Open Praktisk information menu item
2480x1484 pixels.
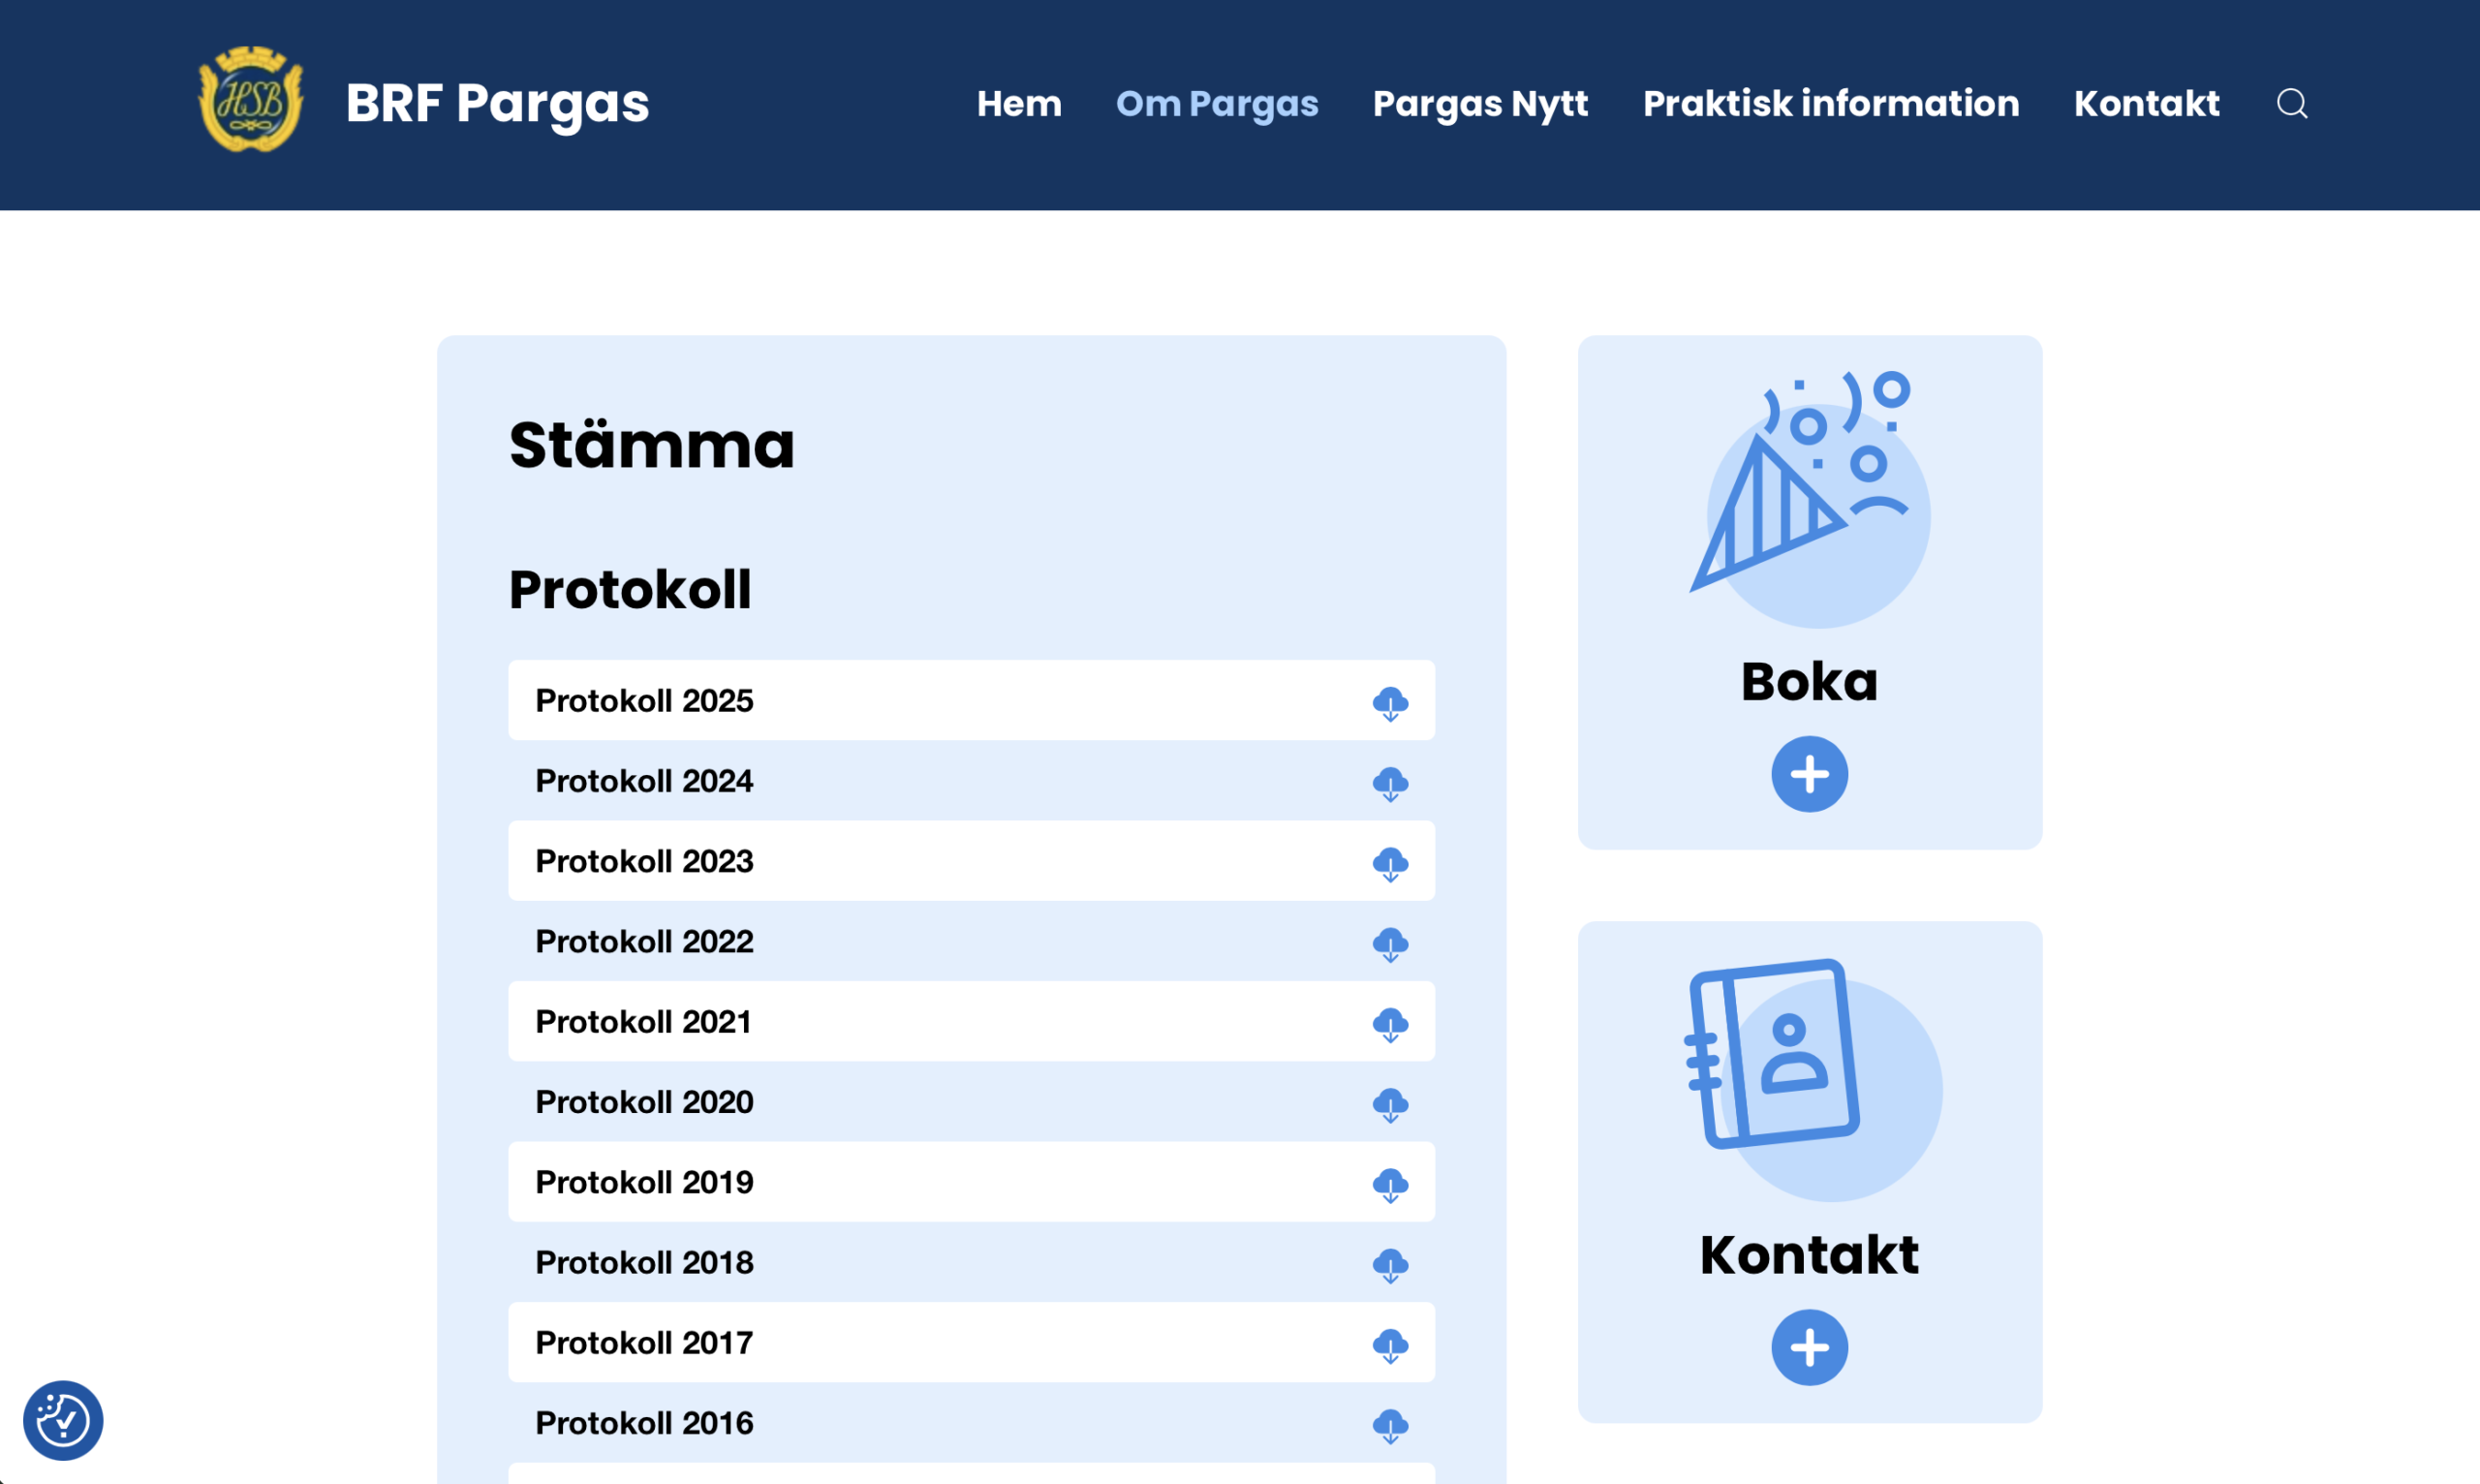[x=1830, y=103]
